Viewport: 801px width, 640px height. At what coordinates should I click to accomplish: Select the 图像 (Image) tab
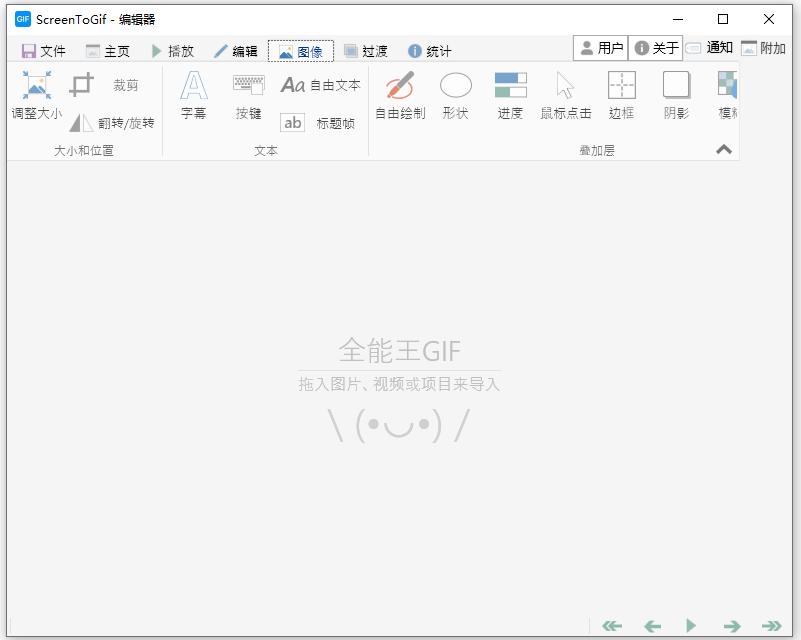point(301,51)
